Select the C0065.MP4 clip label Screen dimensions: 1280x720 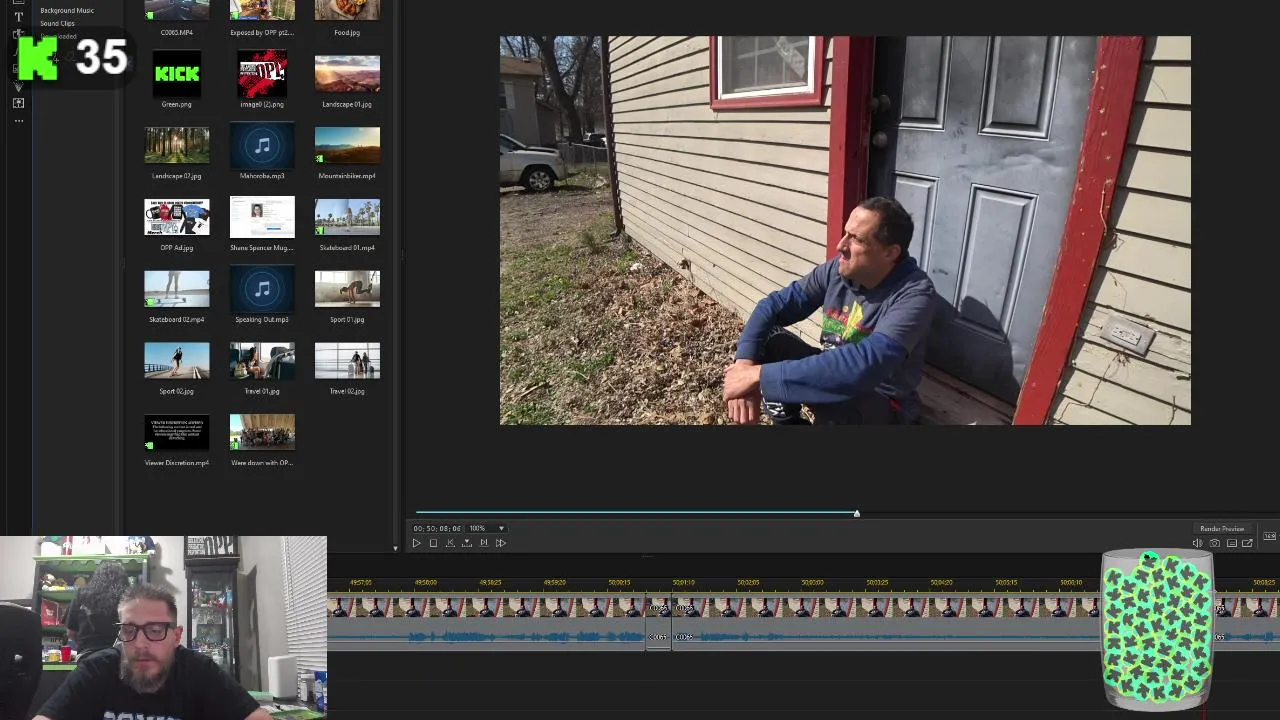coord(177,32)
